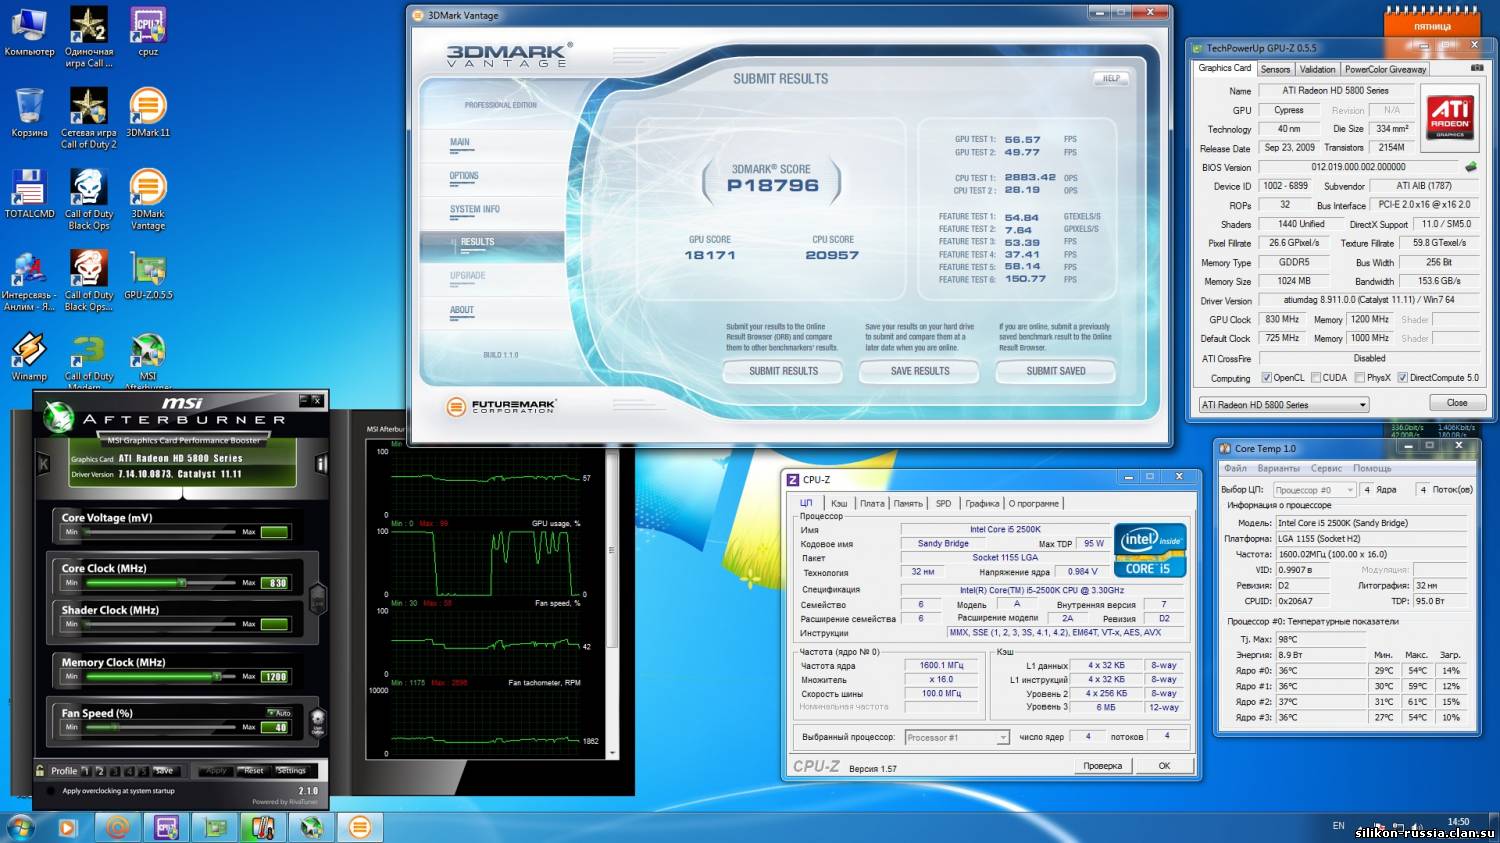The image size is (1500, 843).
Task: Click SUBMIT RESULTS button in 3DMark Vantage
Action: [x=783, y=371]
